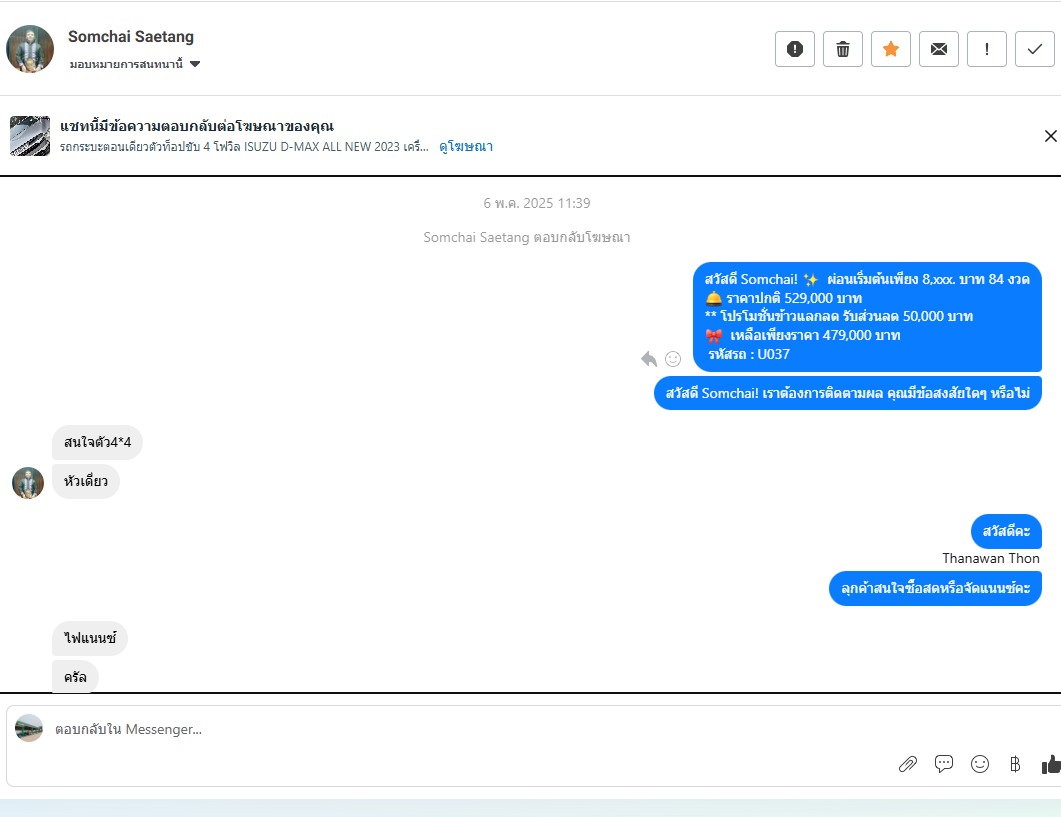Add emoji reaction to promo message
The height and width of the screenshot is (817, 1061).
[x=673, y=359]
